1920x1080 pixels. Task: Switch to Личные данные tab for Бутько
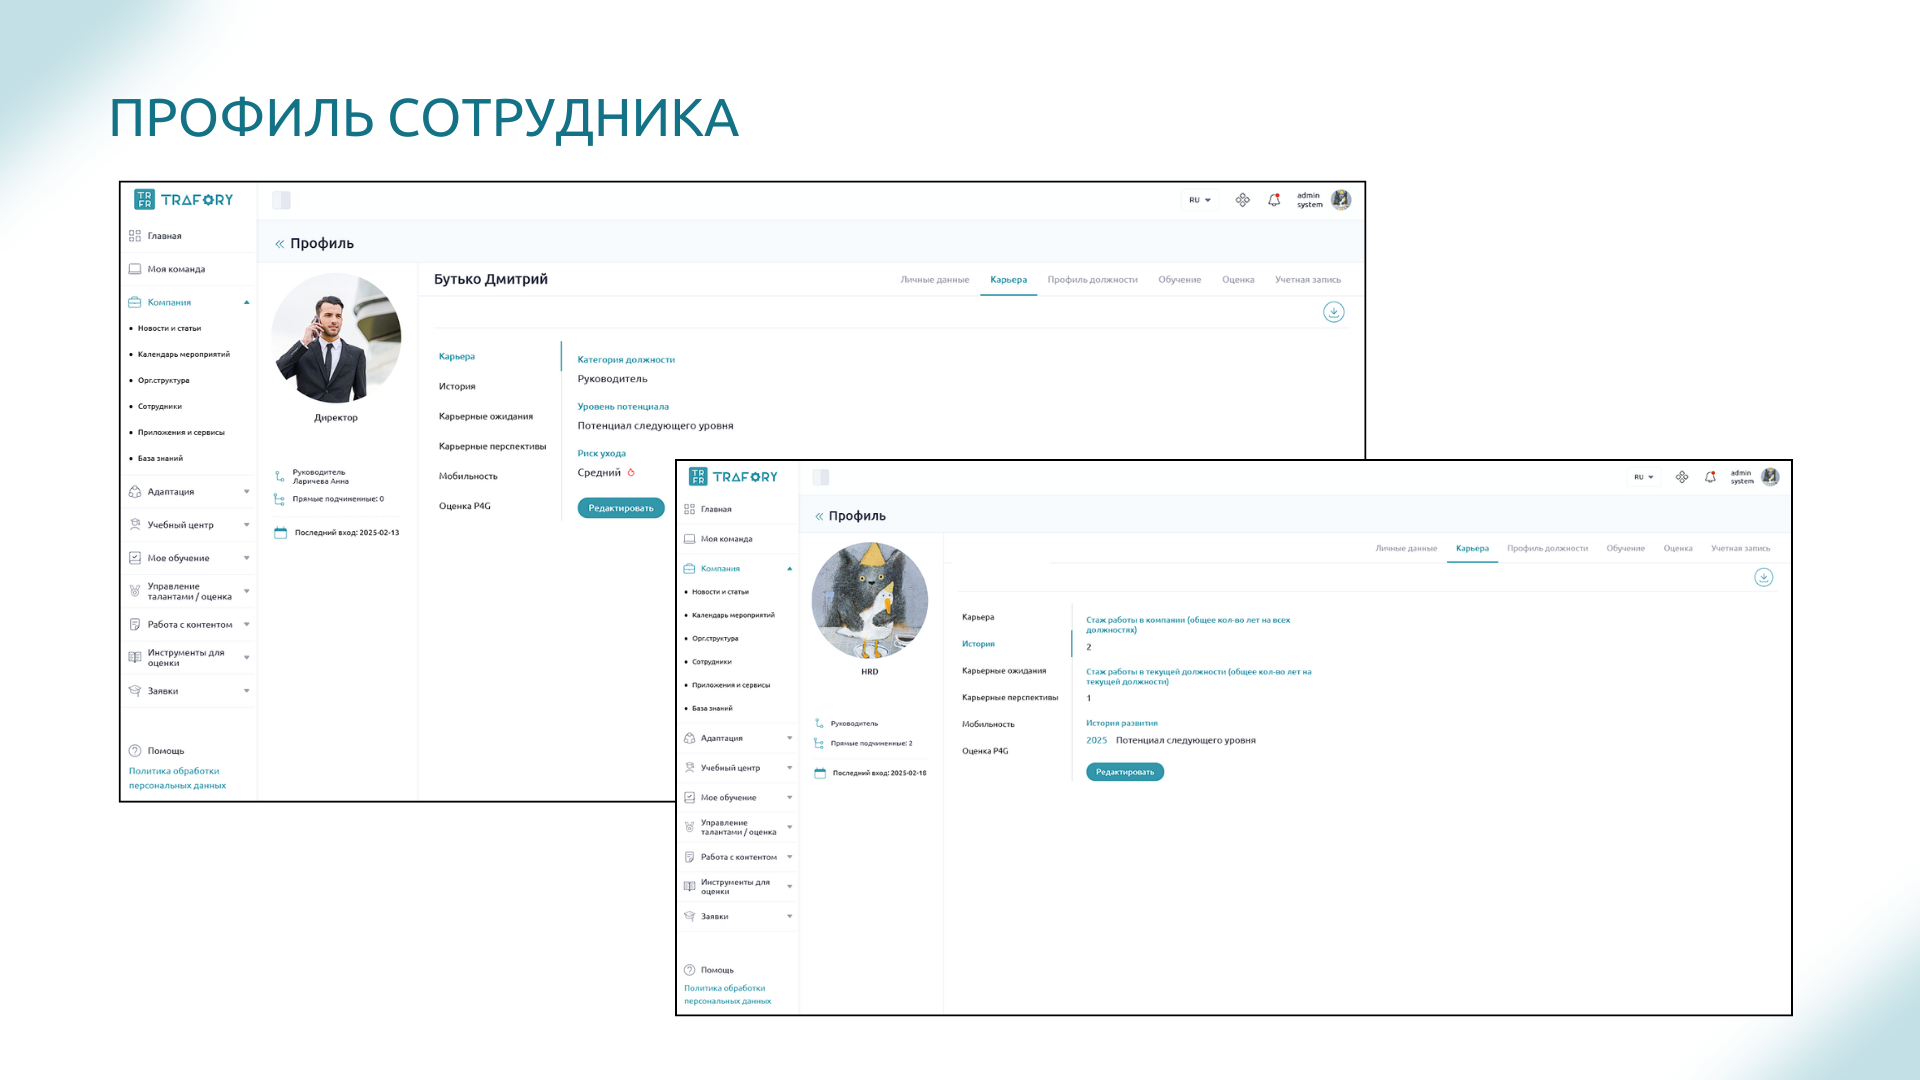tap(934, 280)
